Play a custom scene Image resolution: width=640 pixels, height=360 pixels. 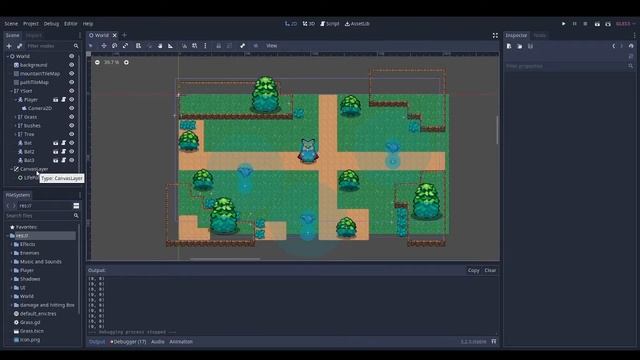coord(608,24)
